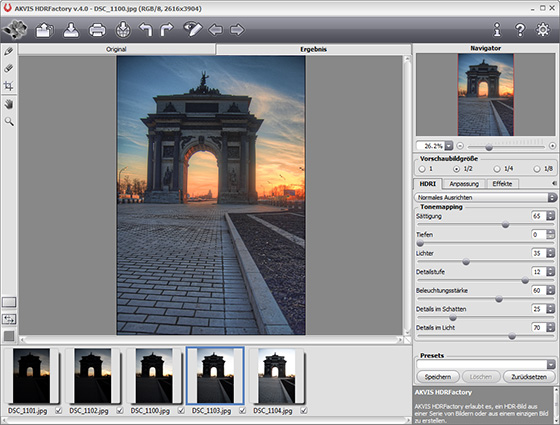The height and width of the screenshot is (425, 560).
Task: Click the single window view mode icon
Action: 9,302
